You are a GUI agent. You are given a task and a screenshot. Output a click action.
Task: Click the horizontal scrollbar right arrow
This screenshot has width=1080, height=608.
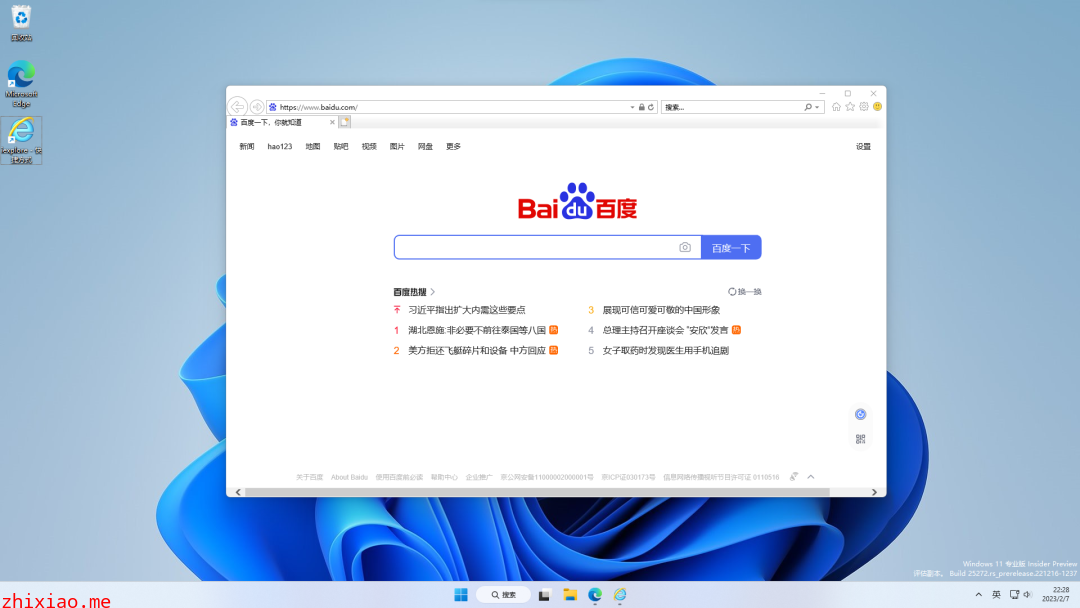coord(875,492)
